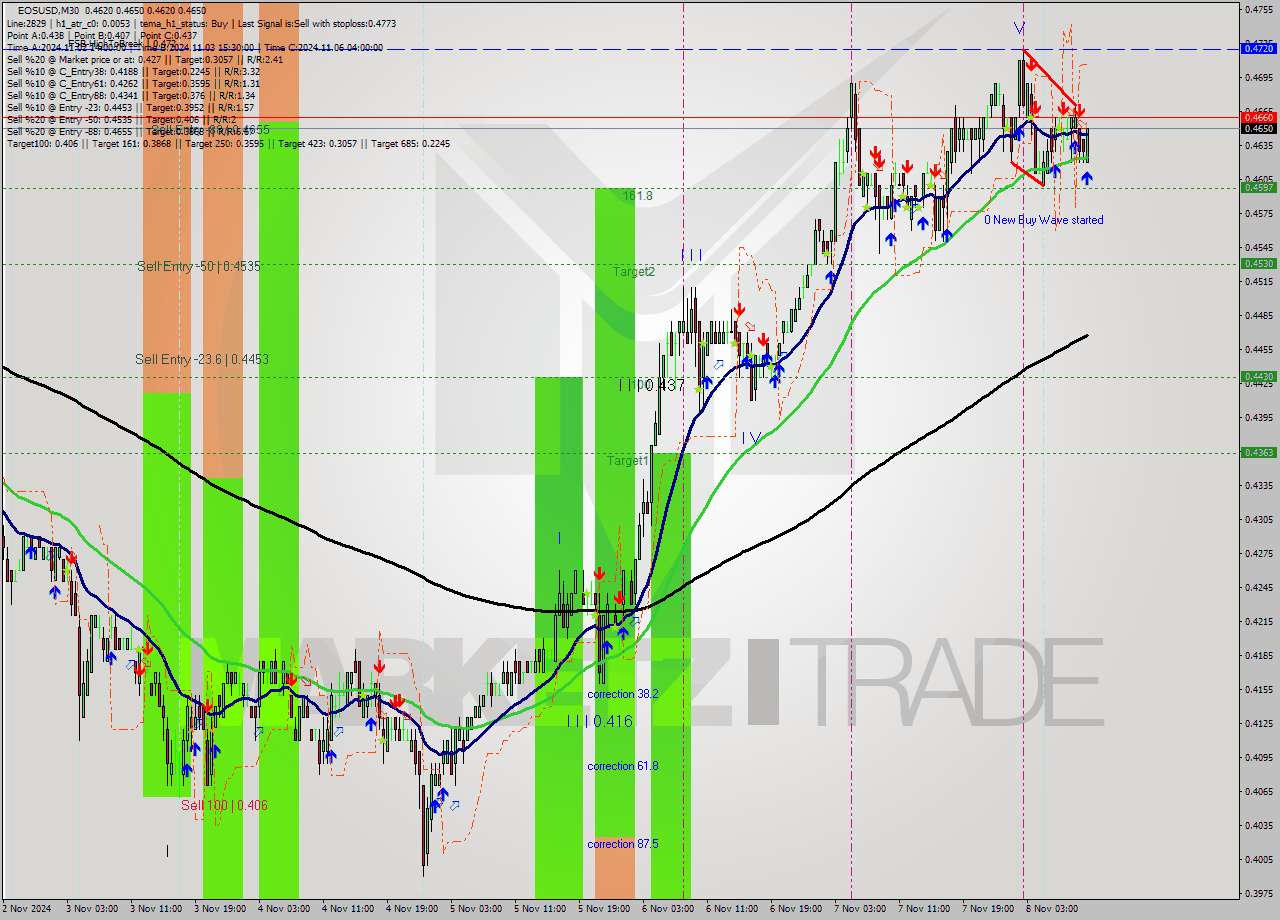The image size is (1280, 920).
Task: Click the 0.4005 price axis label
Action: click(1258, 859)
